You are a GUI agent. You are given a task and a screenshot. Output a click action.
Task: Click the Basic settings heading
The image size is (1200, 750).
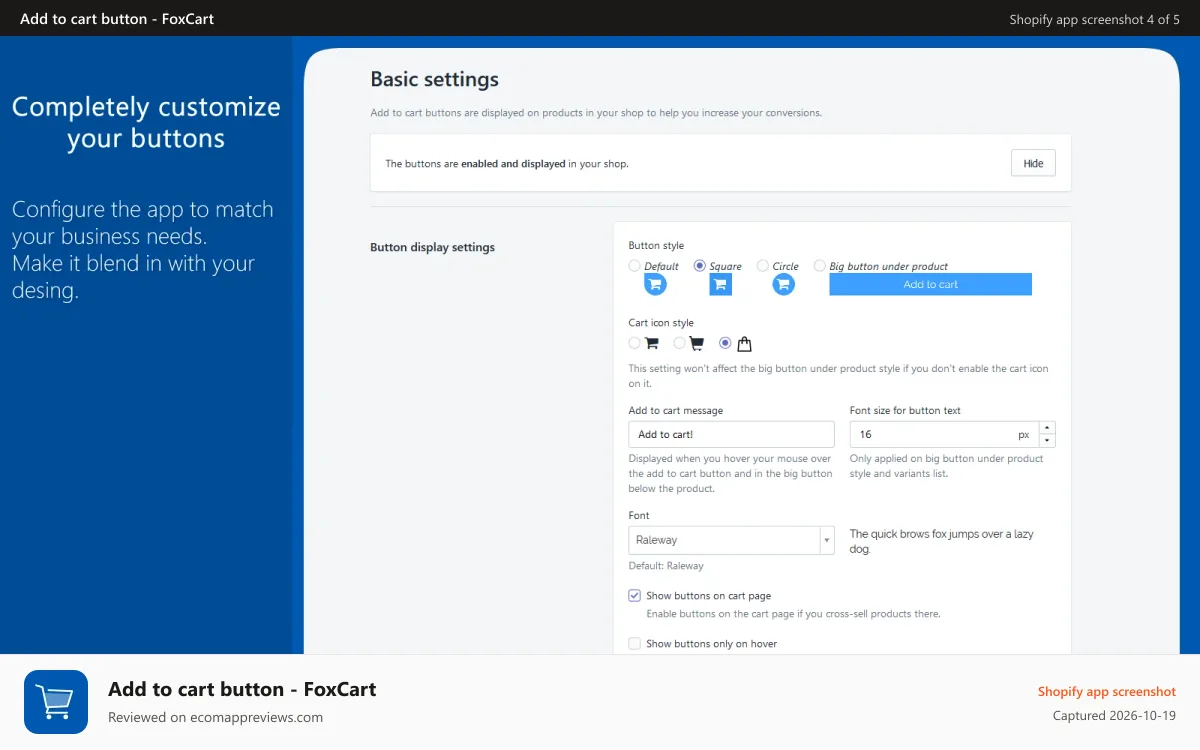(x=434, y=79)
